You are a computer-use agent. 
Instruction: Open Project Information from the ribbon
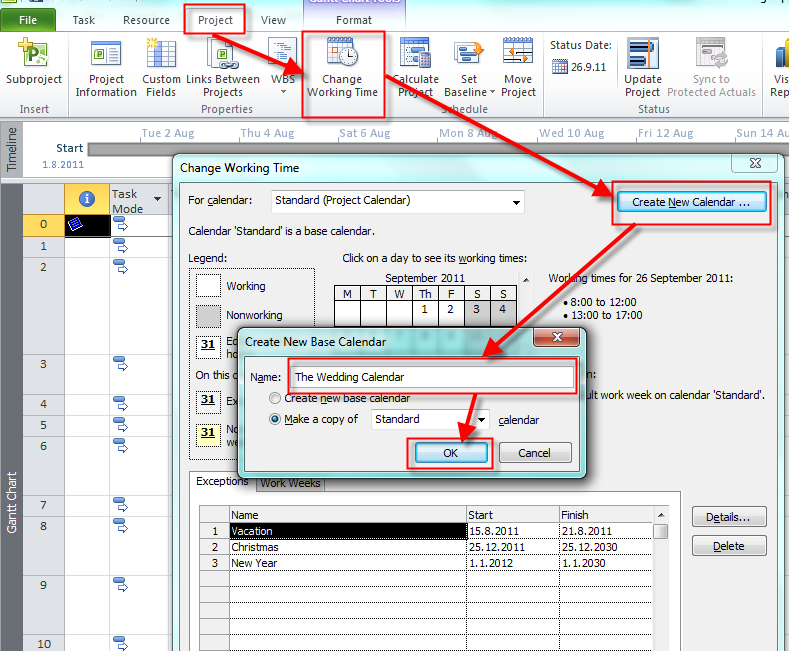coord(106,54)
